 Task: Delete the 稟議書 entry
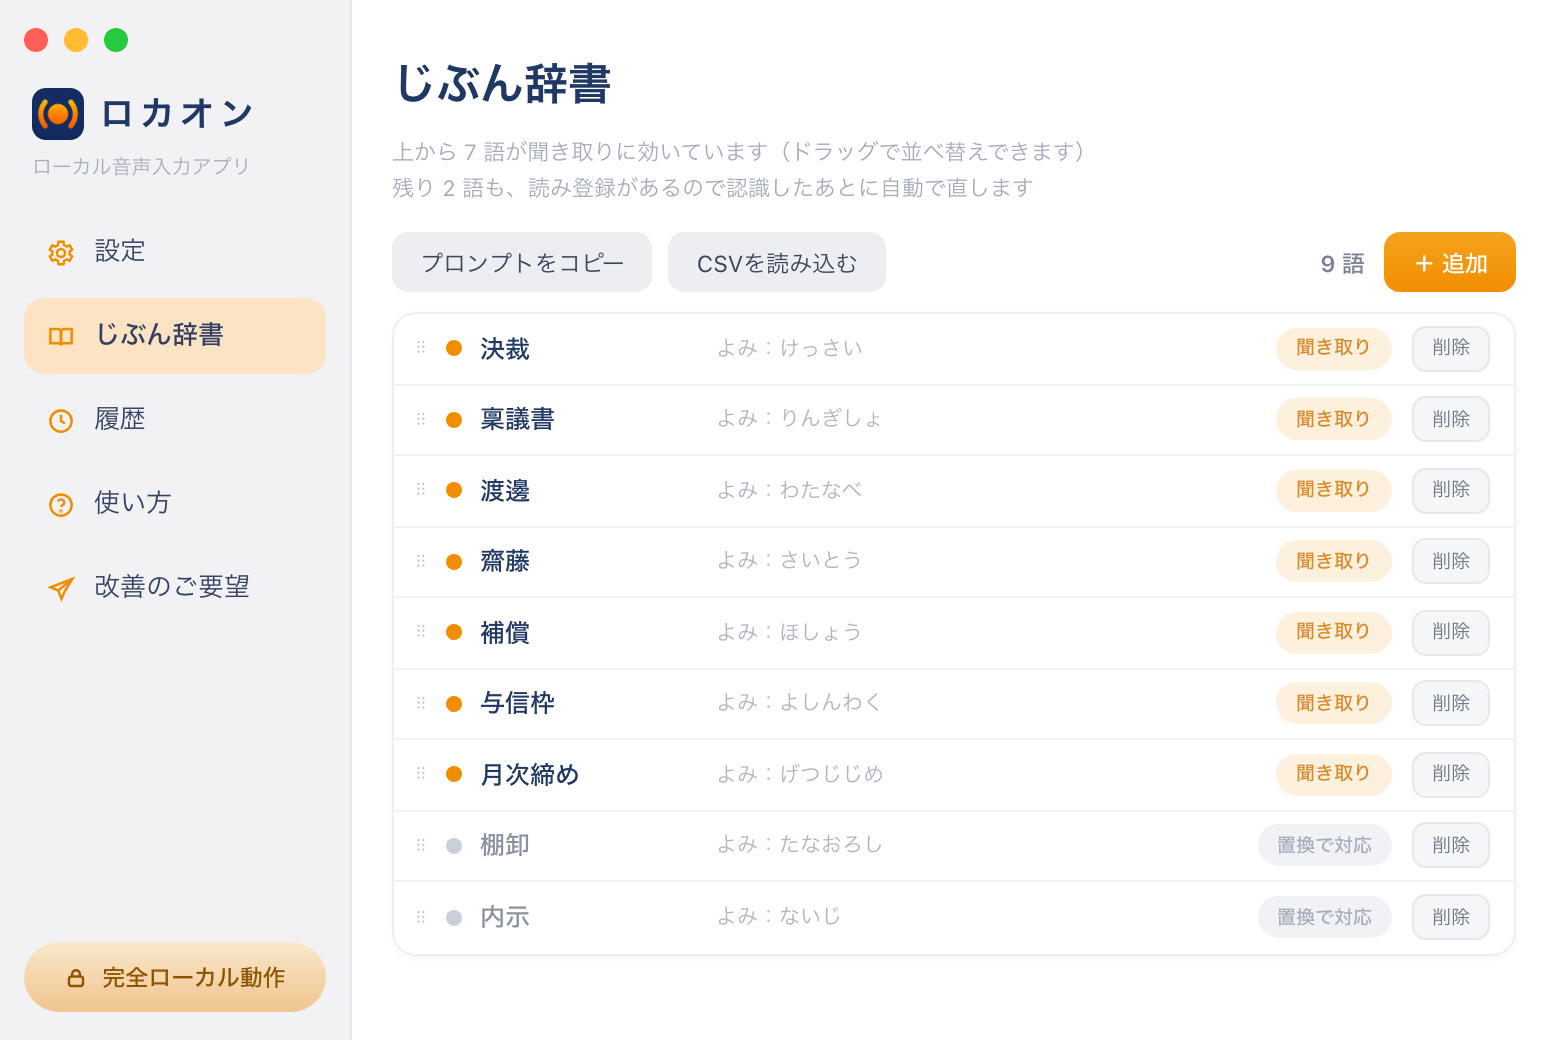[1451, 419]
